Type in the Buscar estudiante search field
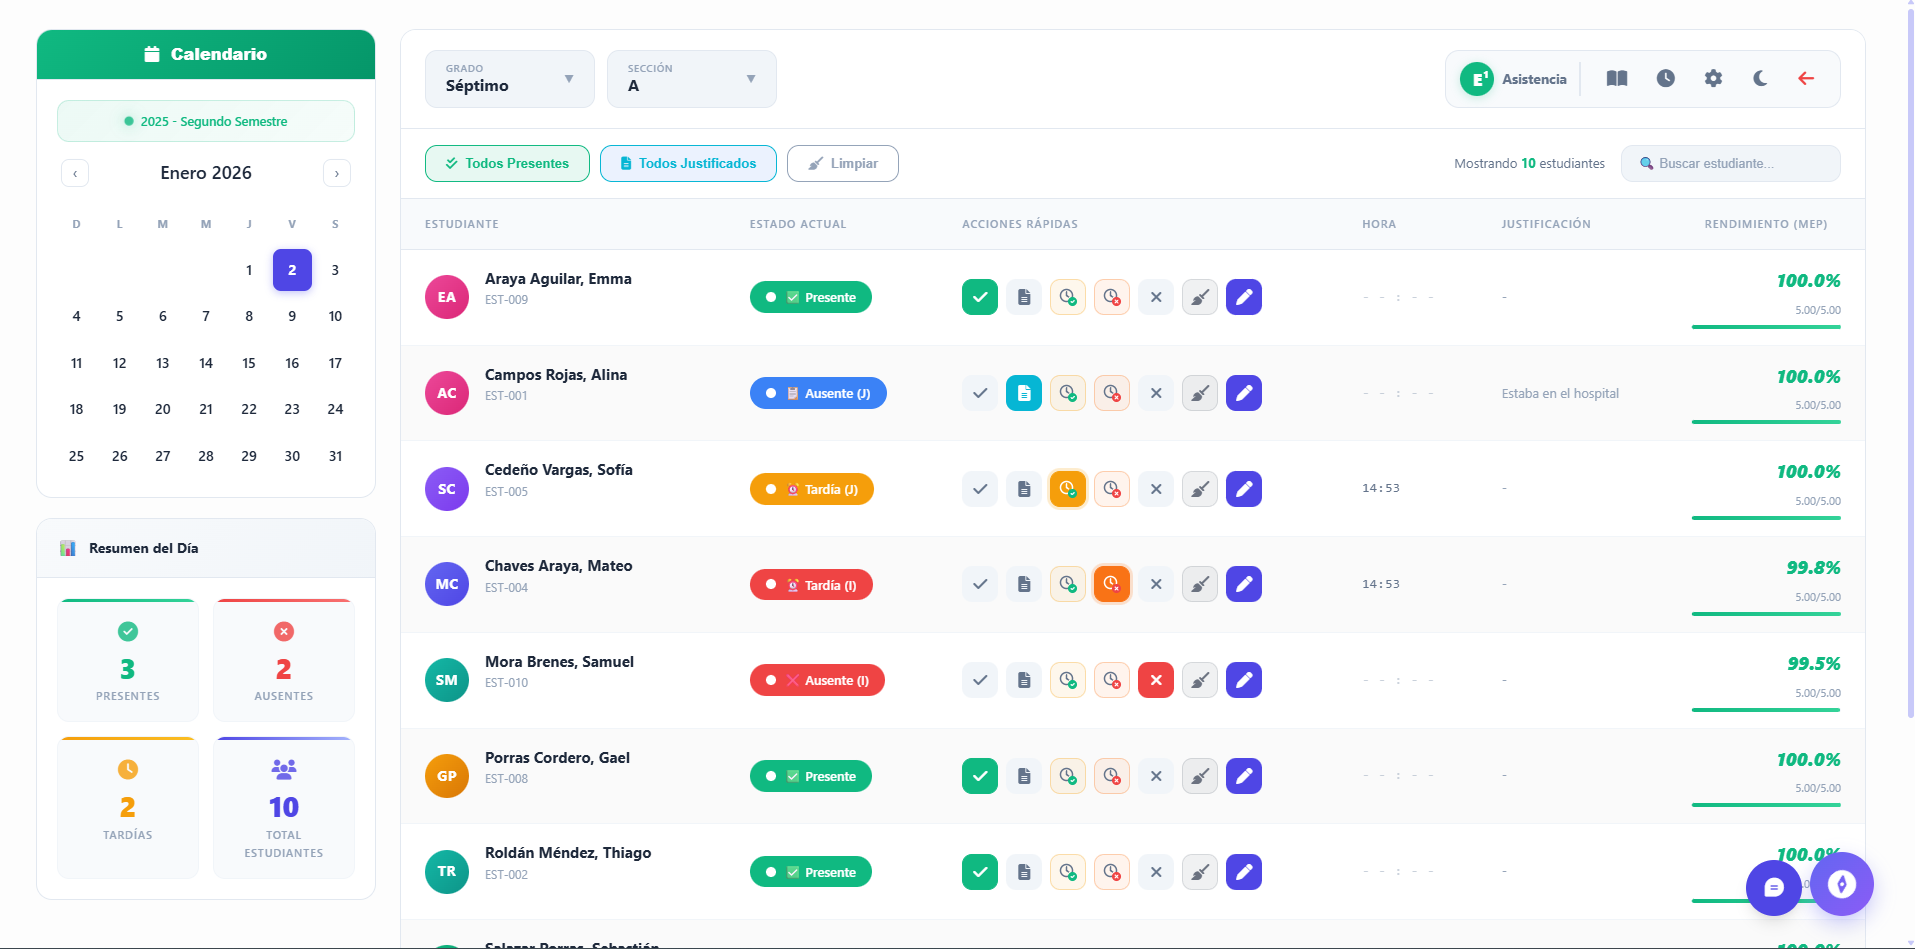Viewport: 1915px width, 949px height. [x=1740, y=163]
